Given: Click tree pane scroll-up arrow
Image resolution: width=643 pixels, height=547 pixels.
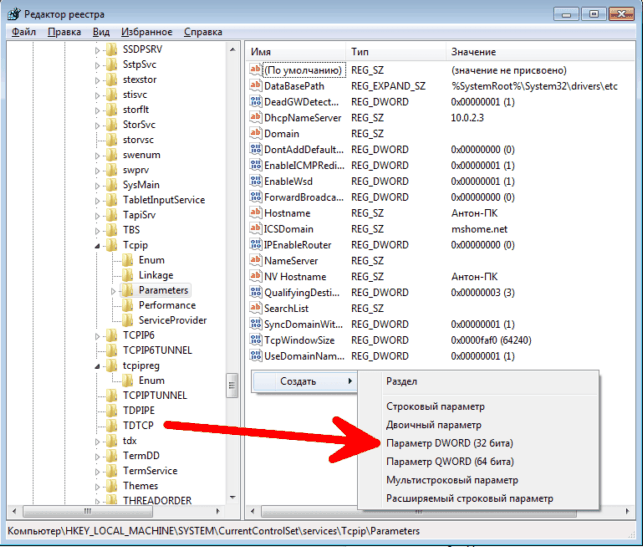Looking at the screenshot, I should point(233,50).
